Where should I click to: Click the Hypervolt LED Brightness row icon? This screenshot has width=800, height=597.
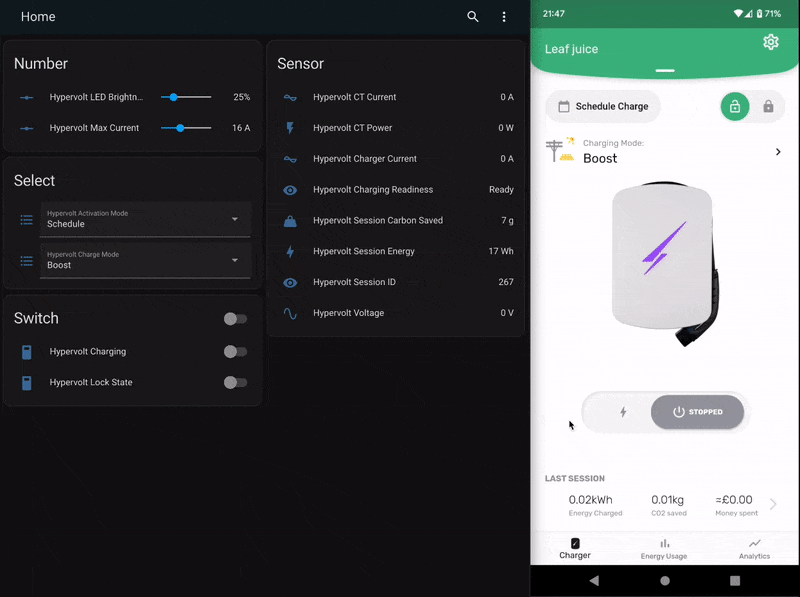point(27,97)
